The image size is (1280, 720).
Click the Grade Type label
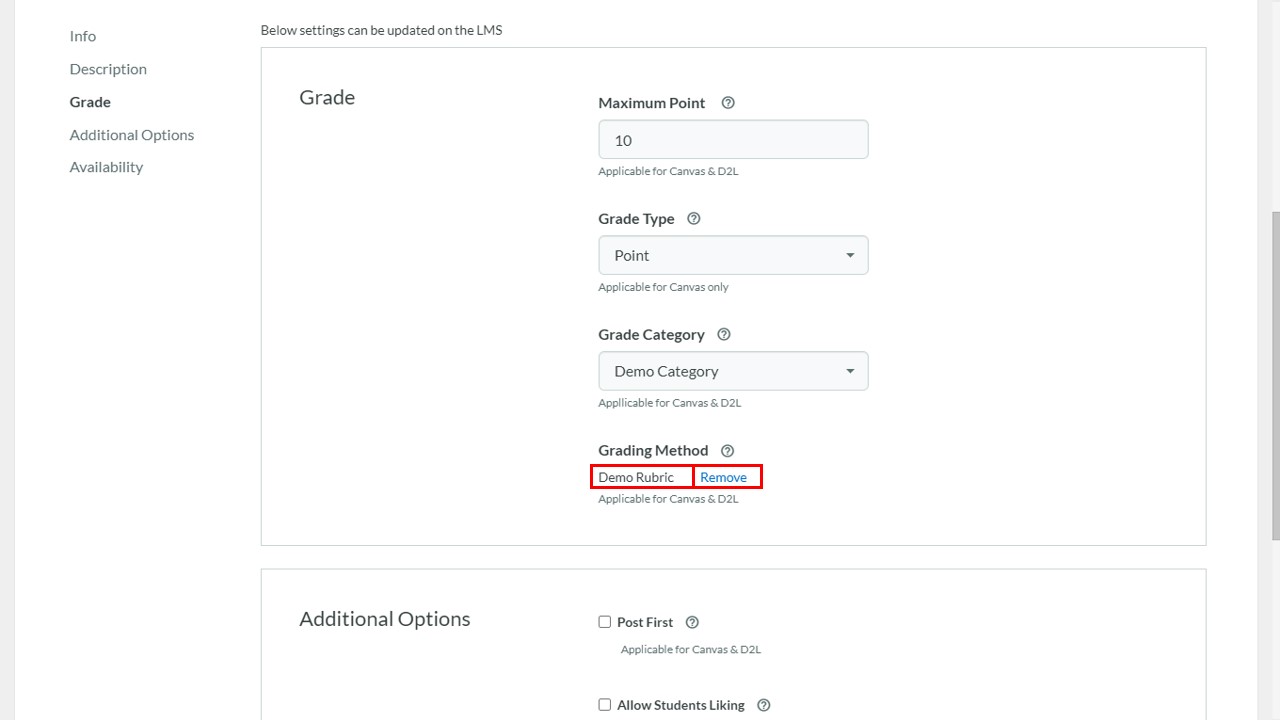pyautogui.click(x=636, y=219)
